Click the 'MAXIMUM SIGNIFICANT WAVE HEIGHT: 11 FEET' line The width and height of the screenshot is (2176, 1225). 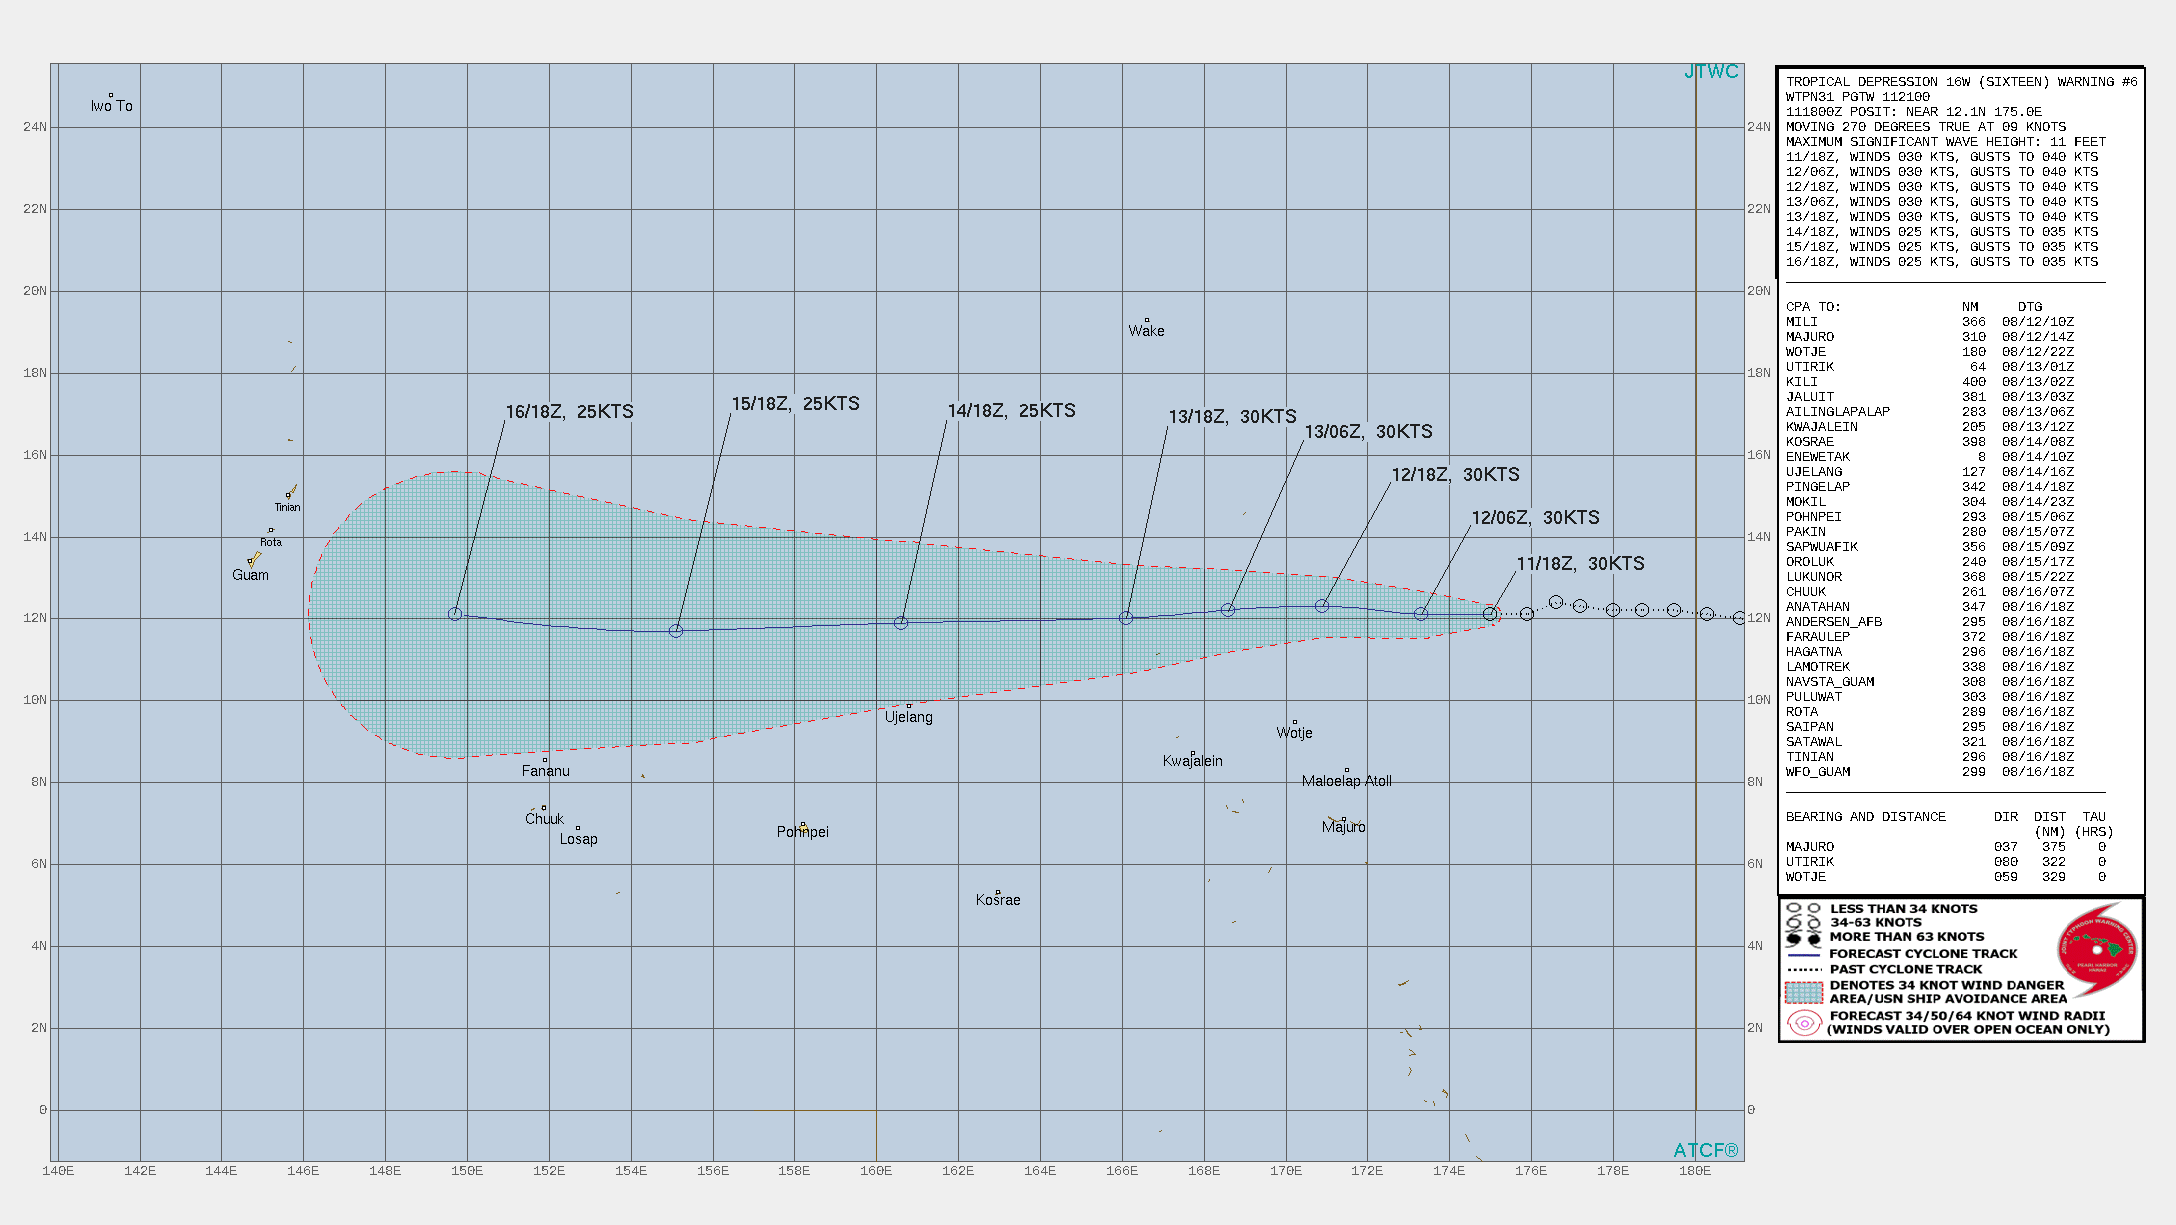[x=1946, y=142]
